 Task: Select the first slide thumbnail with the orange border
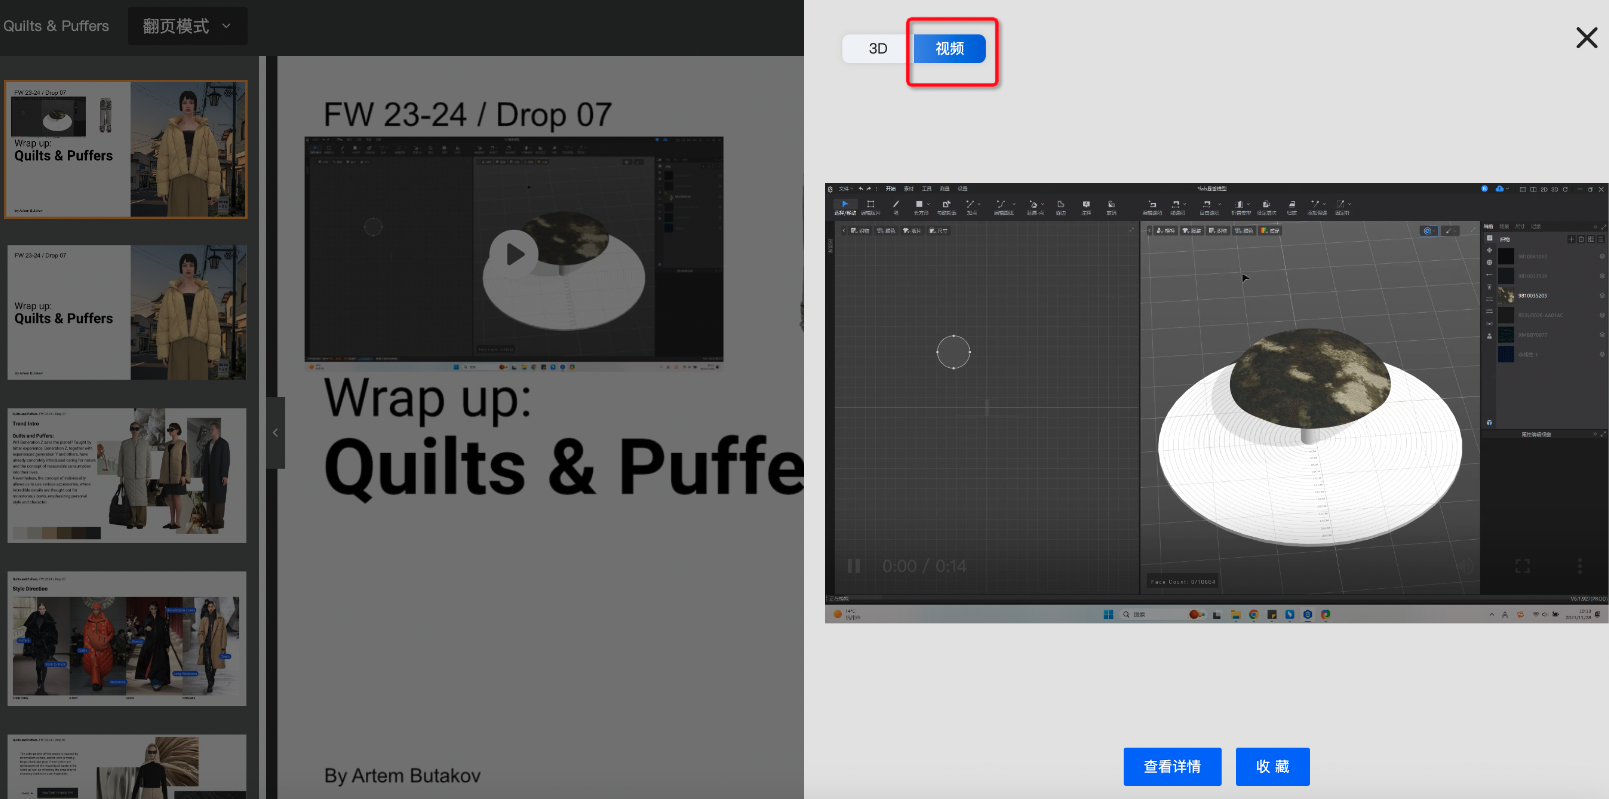pyautogui.click(x=126, y=150)
